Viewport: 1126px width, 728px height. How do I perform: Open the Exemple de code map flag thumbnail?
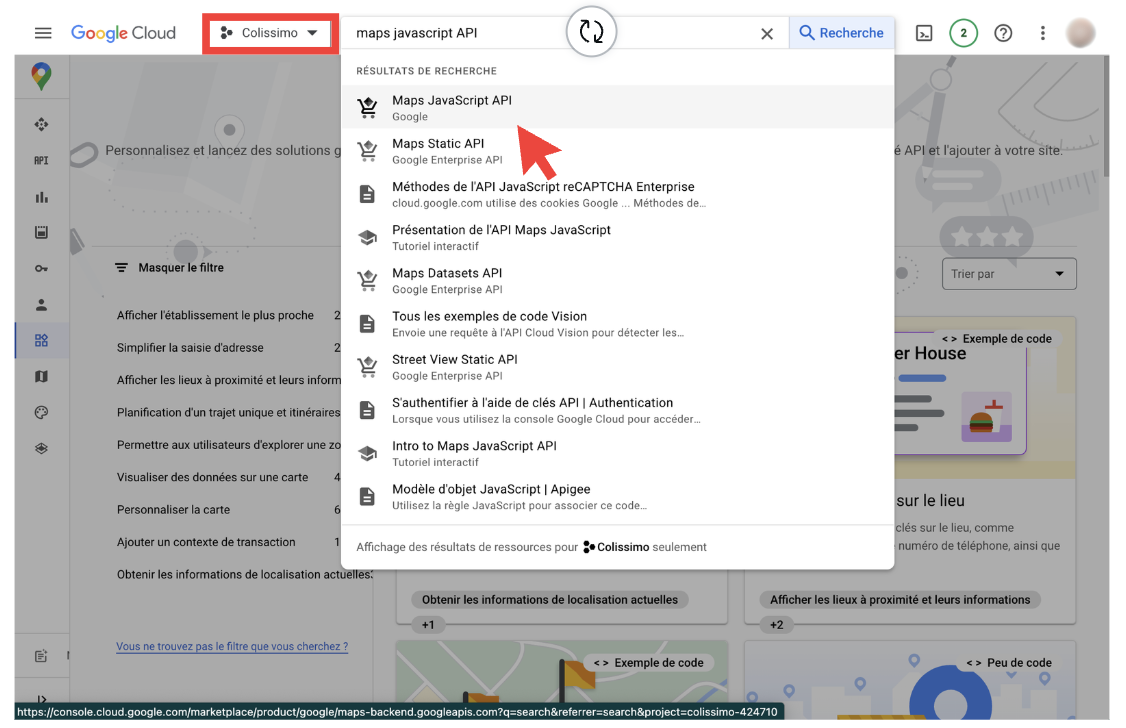point(562,680)
